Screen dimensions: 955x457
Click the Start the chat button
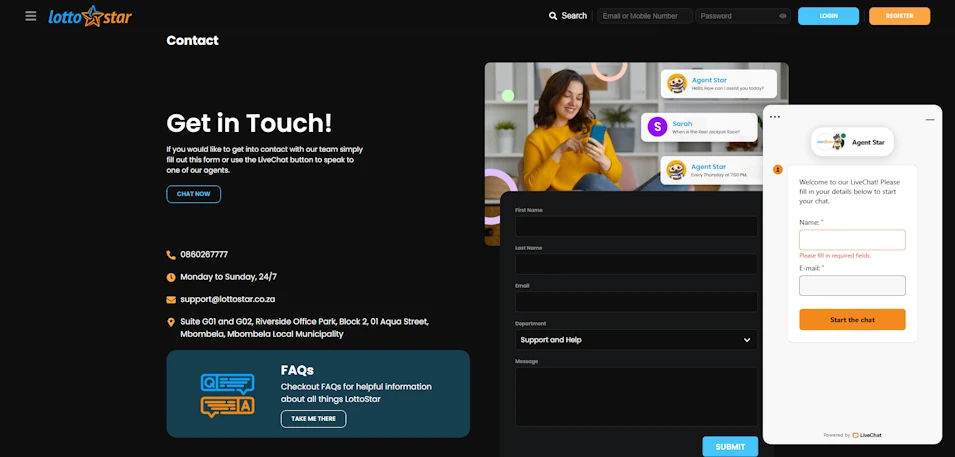pos(852,319)
